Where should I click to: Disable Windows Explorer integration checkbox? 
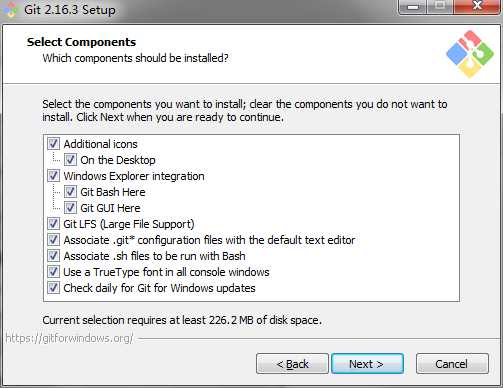point(53,176)
